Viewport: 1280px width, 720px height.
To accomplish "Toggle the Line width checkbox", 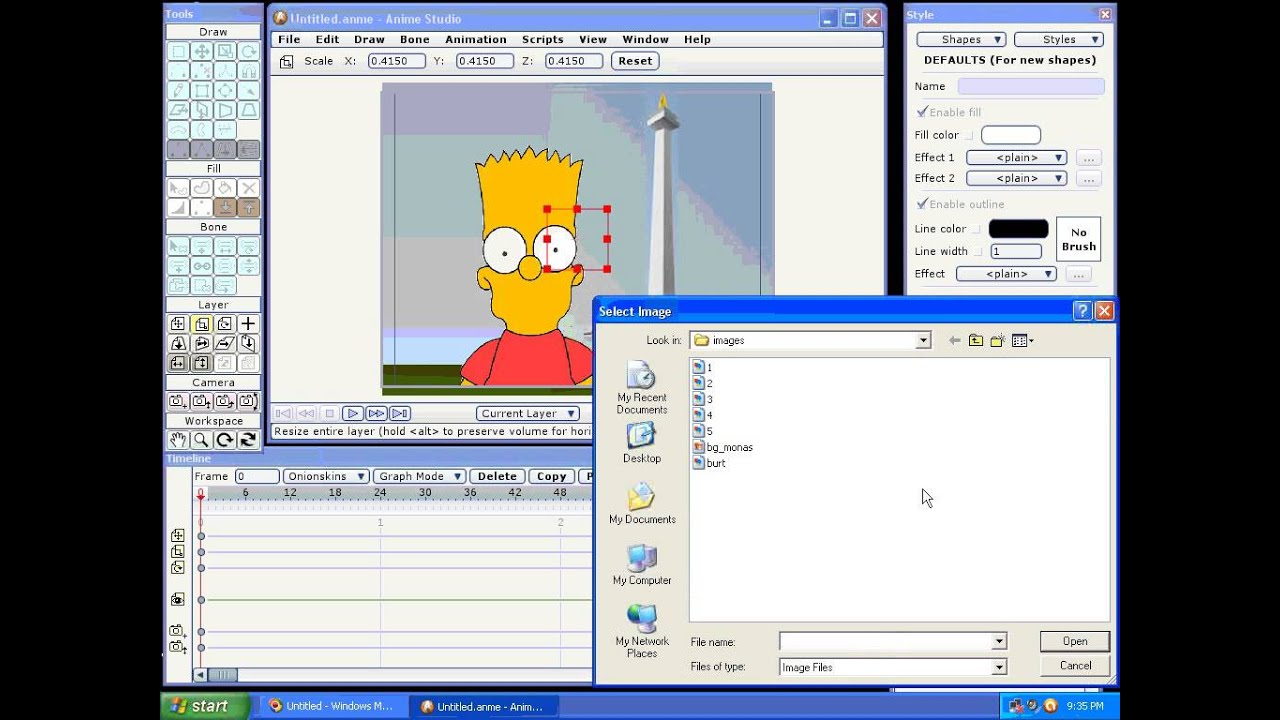I will pos(978,251).
